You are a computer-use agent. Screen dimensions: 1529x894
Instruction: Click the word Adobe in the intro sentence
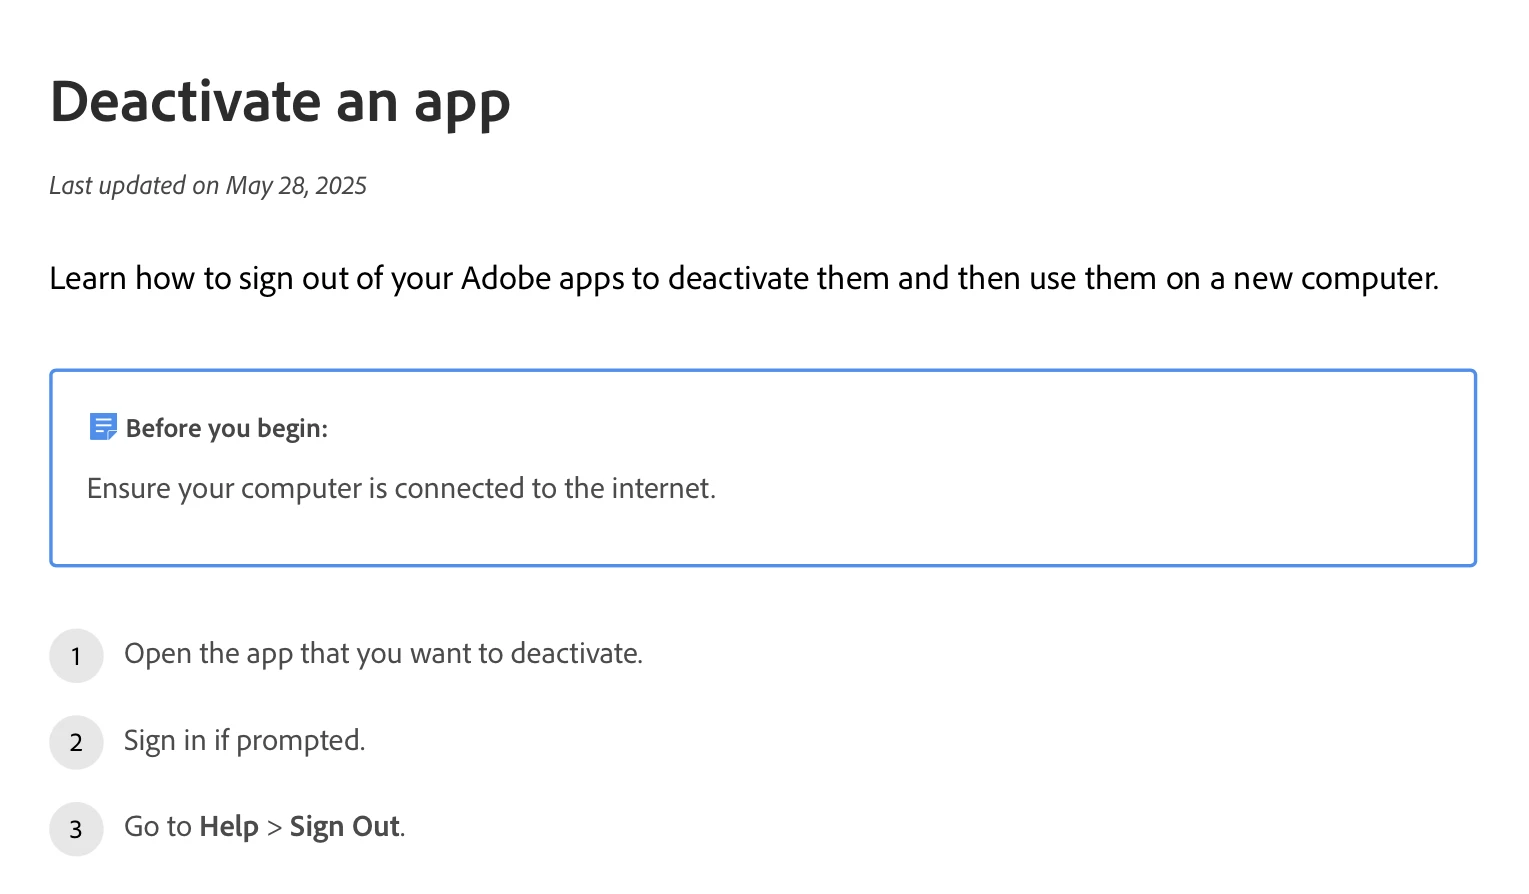(506, 278)
